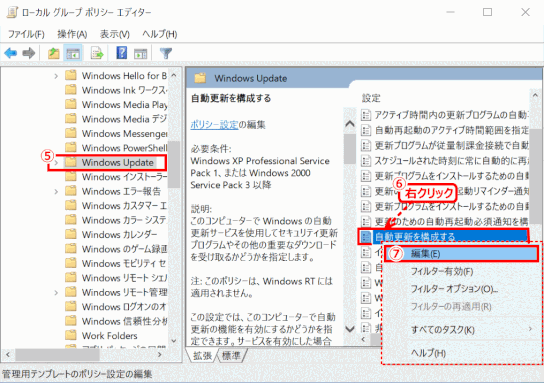Open the ヘルプ(H) menu in menu bar
The height and width of the screenshot is (383, 544).
tap(160, 34)
